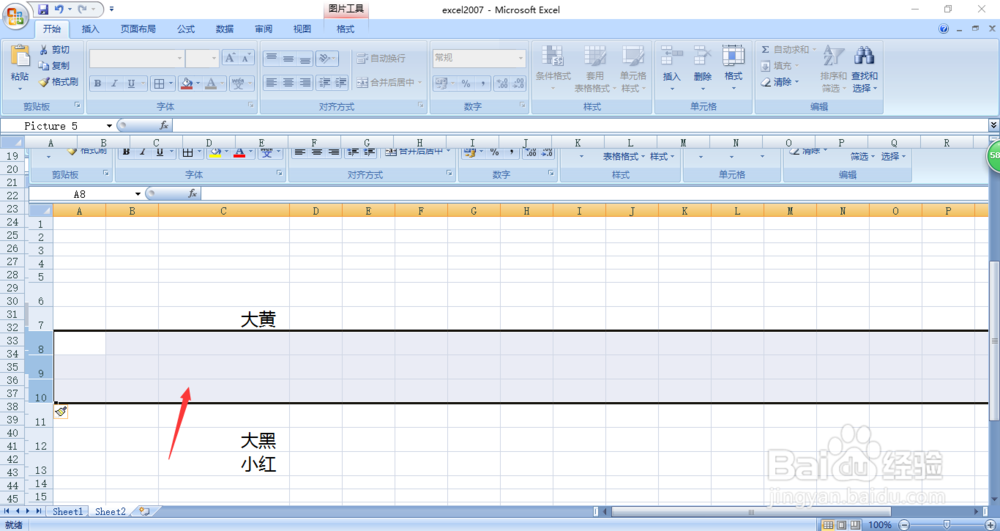Increase font size with large A button
Viewport: 1000px width, 531px height.
230,58
